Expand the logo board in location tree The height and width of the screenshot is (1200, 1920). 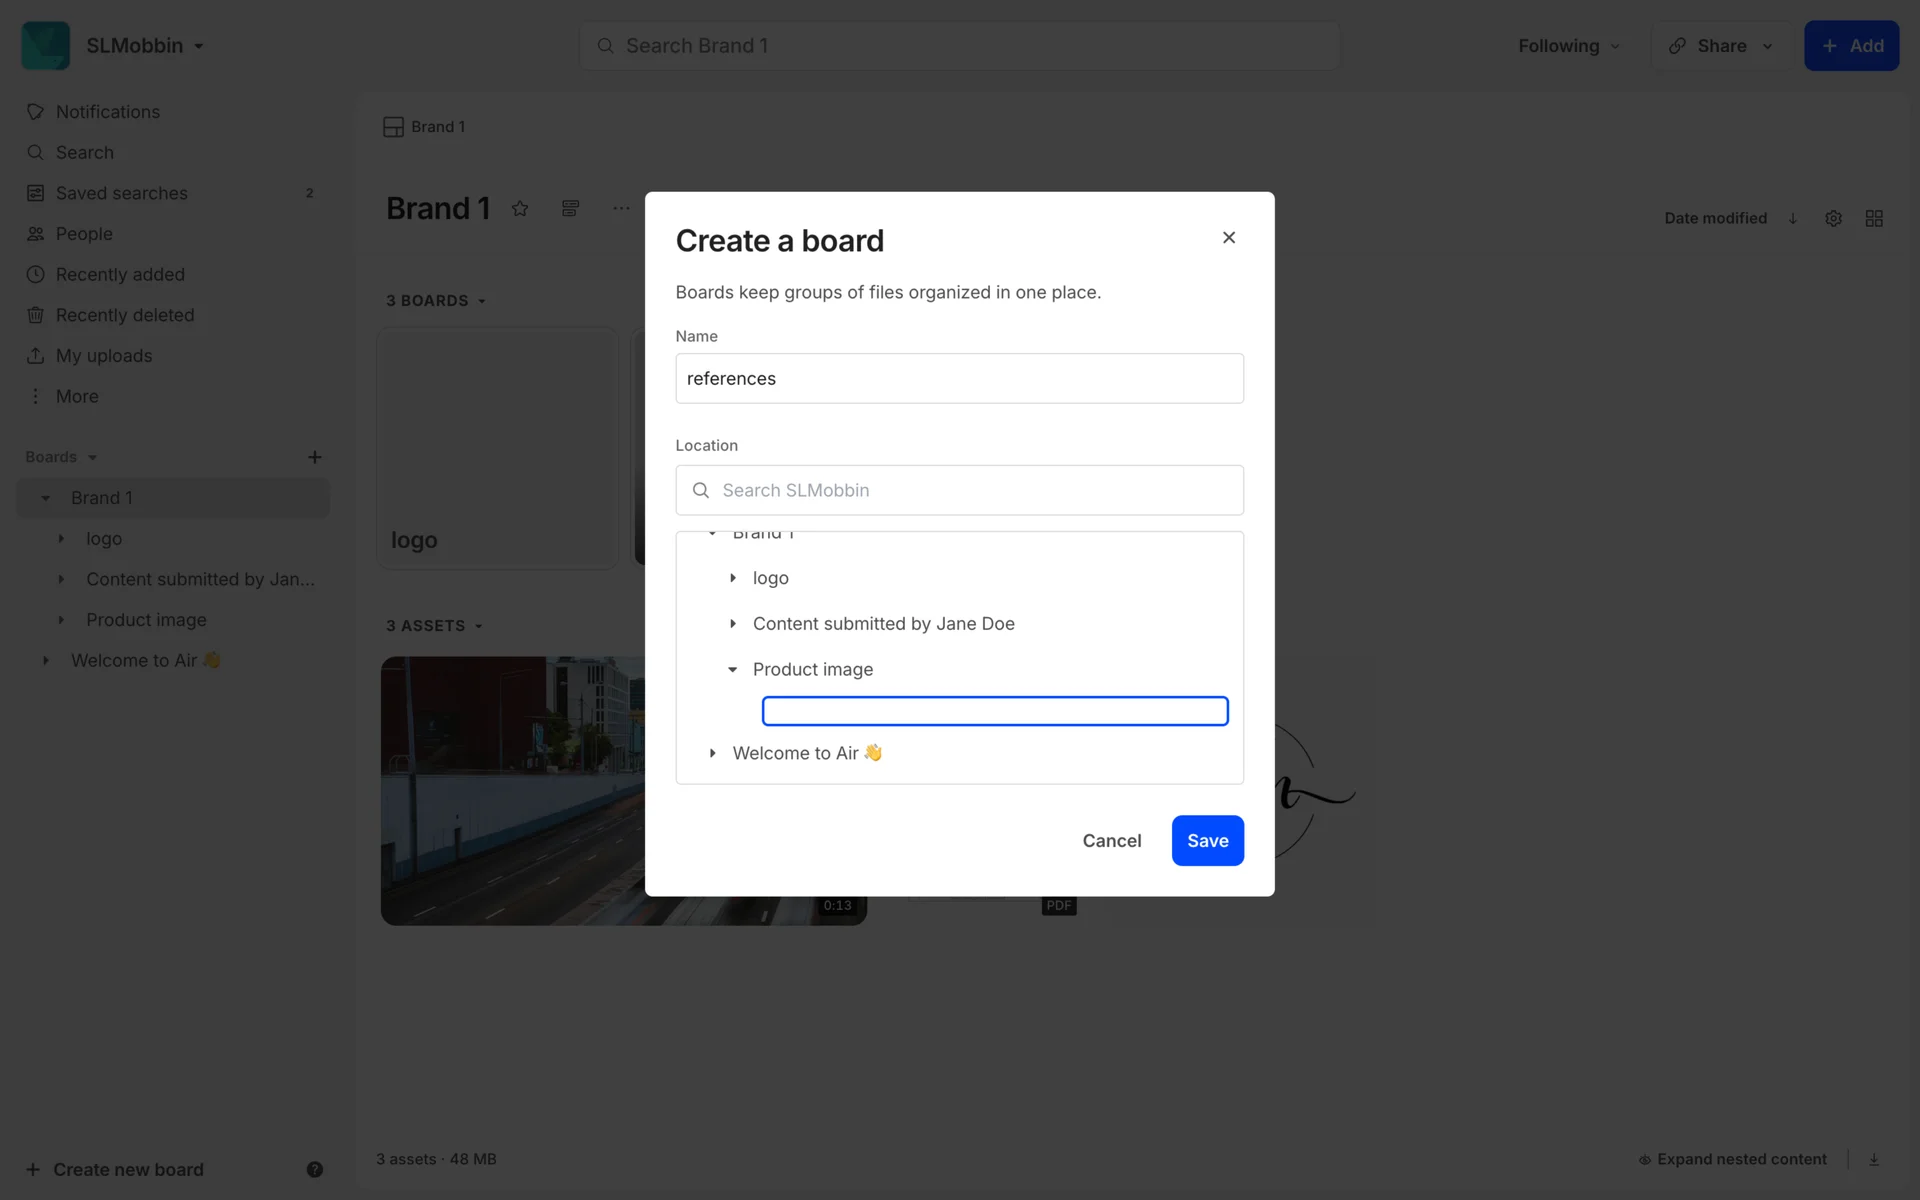tap(733, 578)
